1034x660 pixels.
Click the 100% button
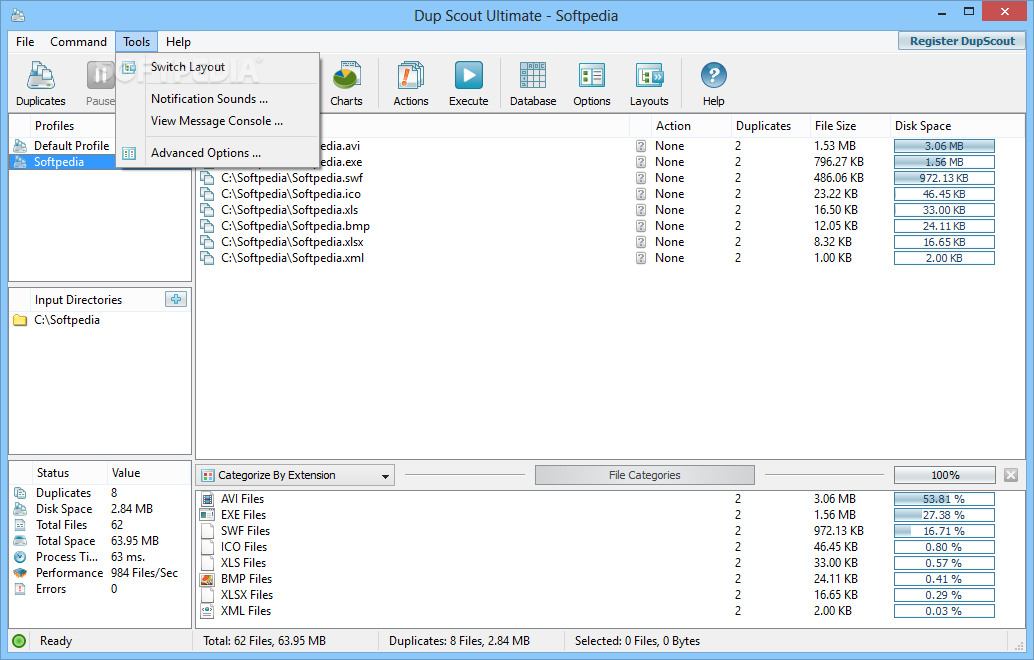[x=944, y=475]
